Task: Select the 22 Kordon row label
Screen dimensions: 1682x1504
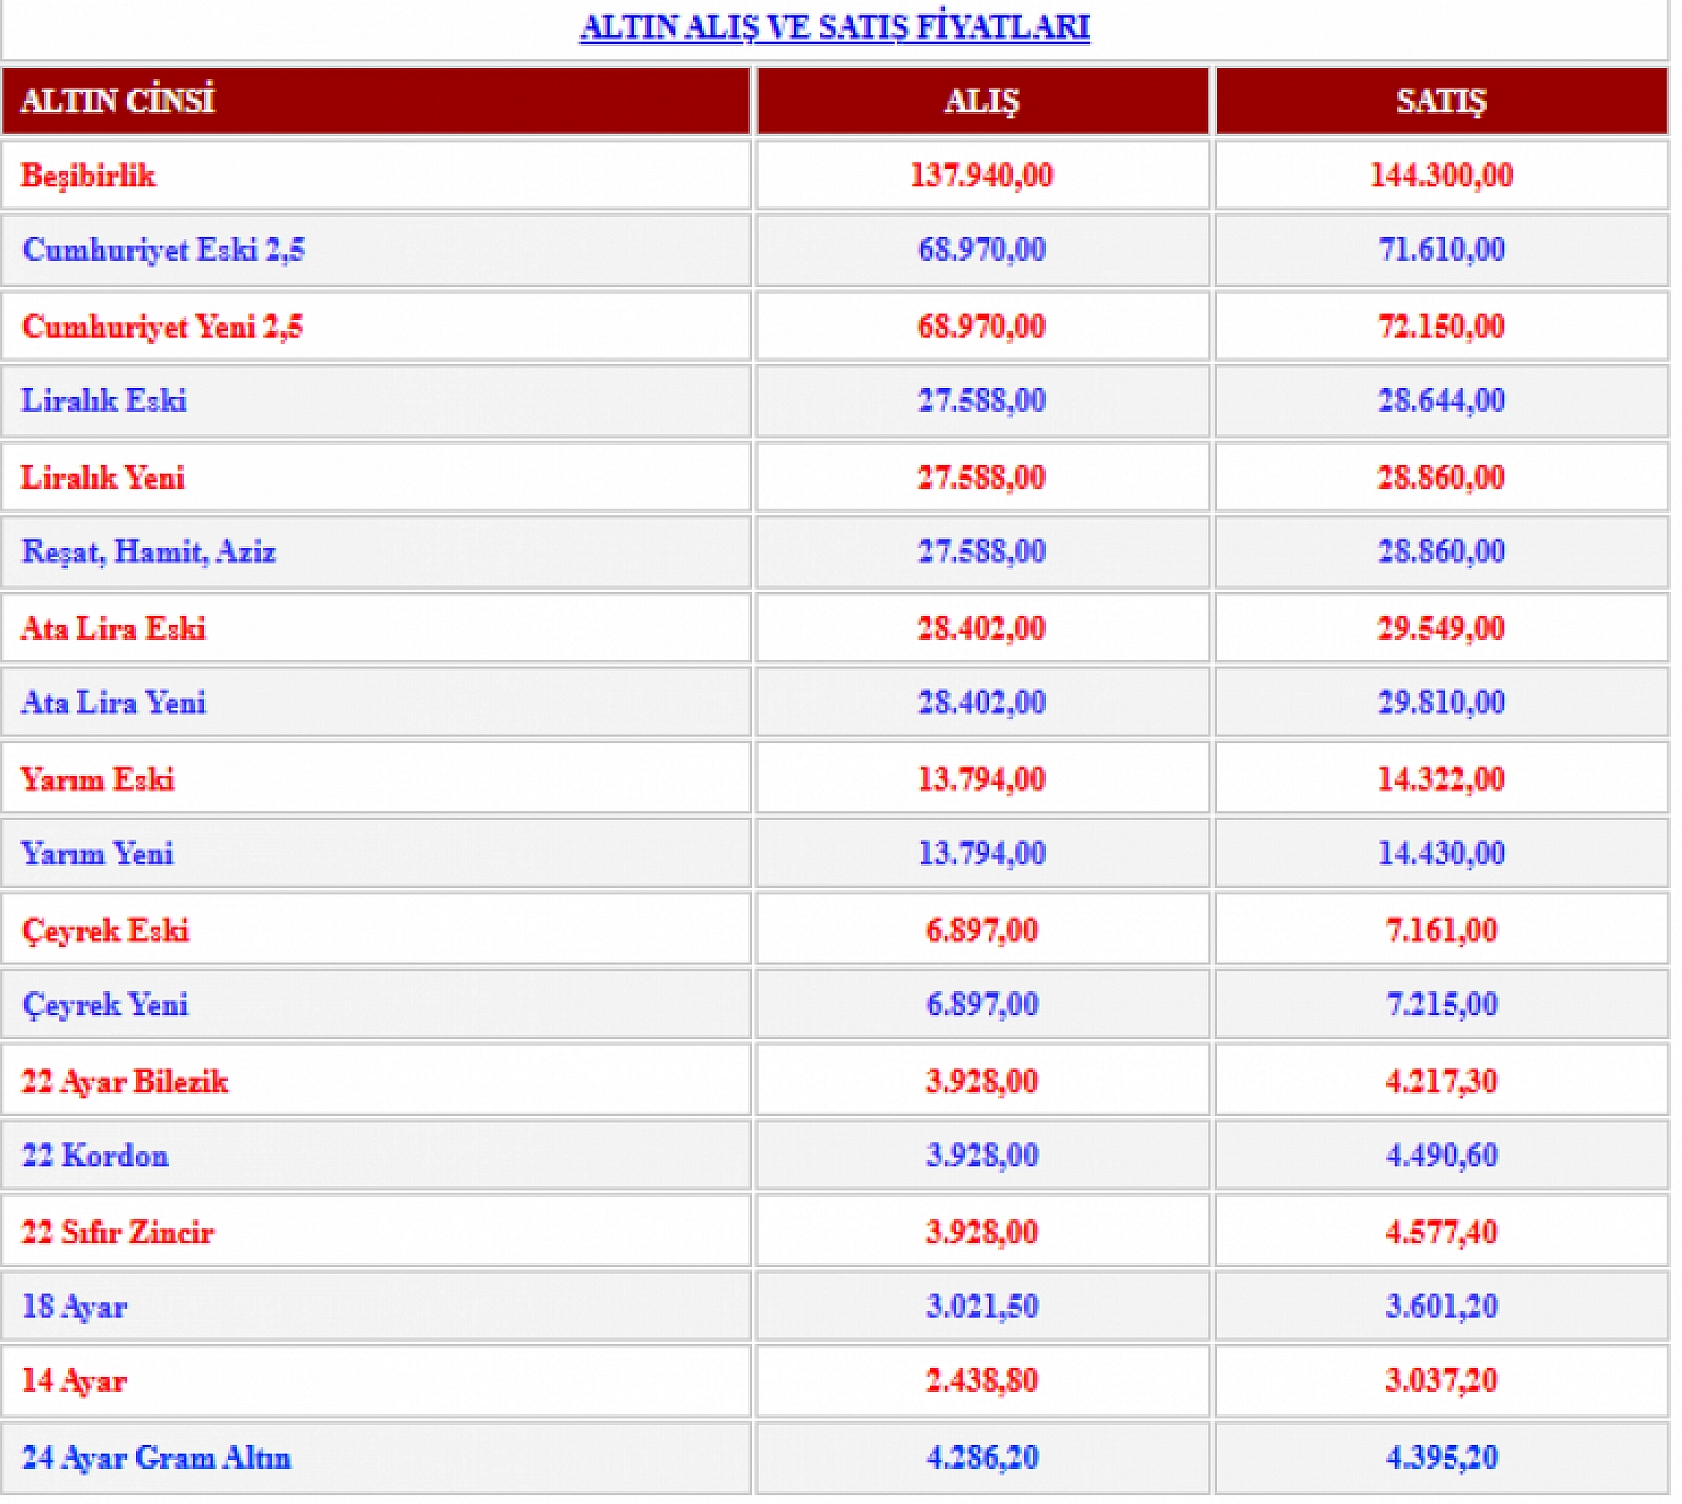Action: tap(95, 1156)
